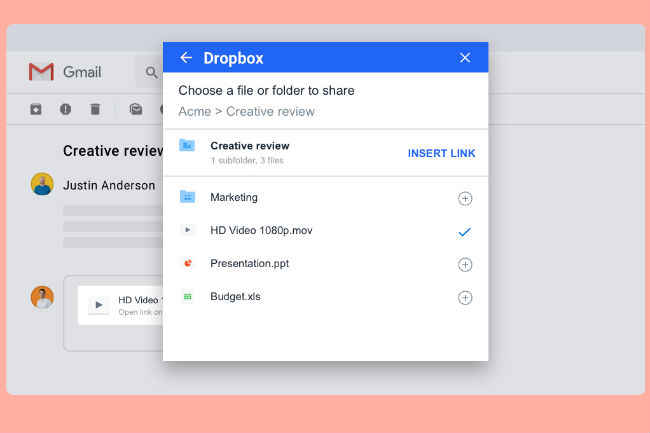Close the Dropbox dialog
Image resolution: width=650 pixels, height=433 pixels.
pos(465,58)
